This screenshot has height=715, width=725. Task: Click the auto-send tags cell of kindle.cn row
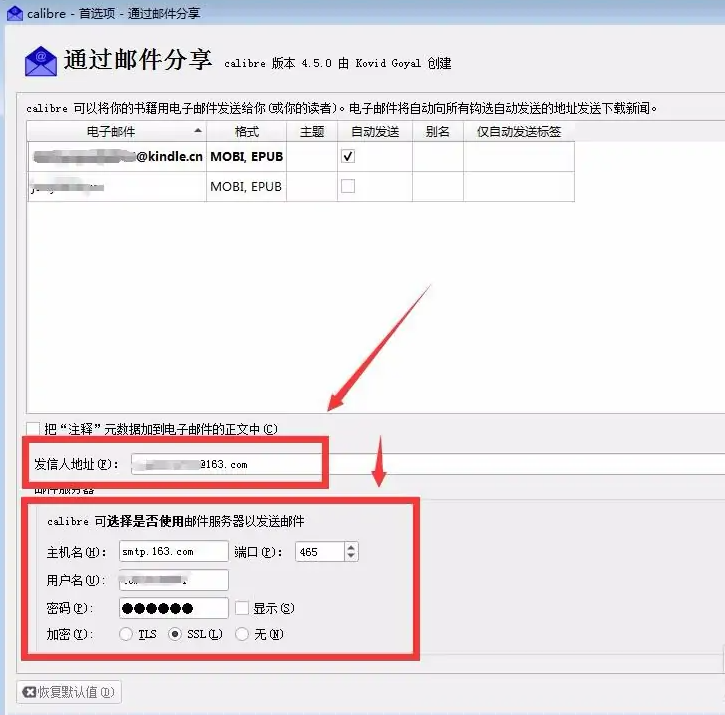tap(519, 157)
